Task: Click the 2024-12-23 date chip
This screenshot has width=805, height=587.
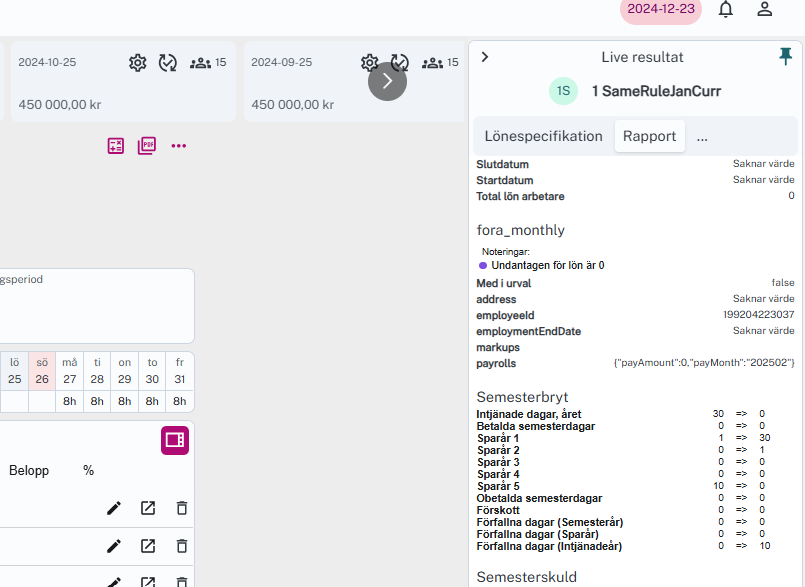Action: coord(660,9)
